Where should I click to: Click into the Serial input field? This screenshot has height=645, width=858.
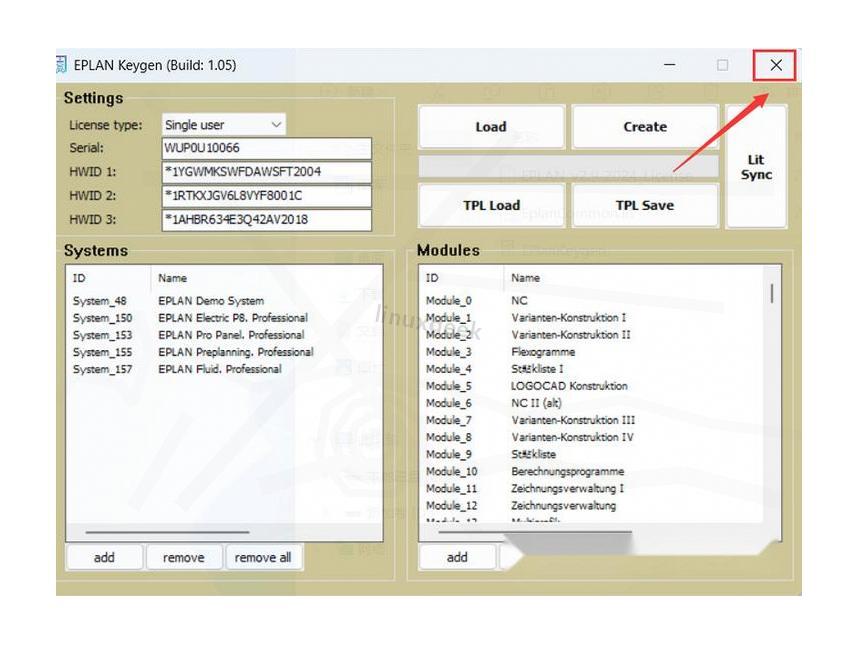click(266, 148)
